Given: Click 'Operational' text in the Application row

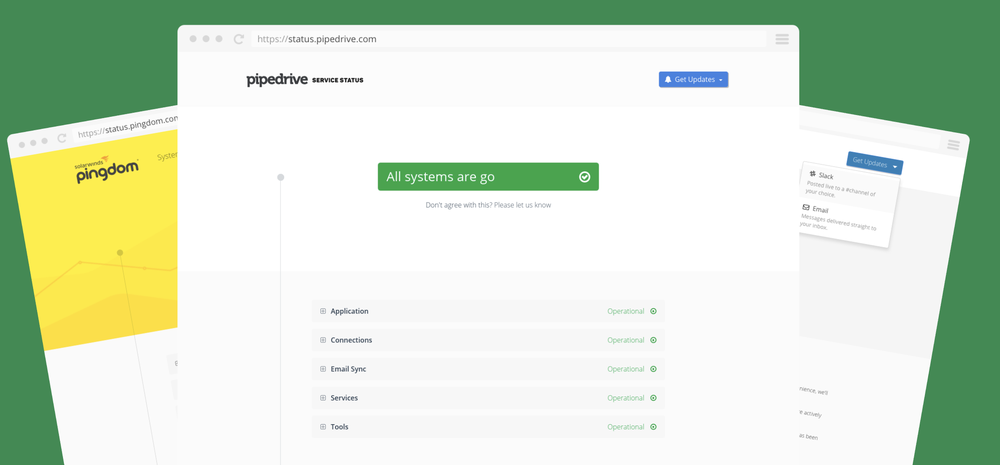Looking at the screenshot, I should (x=626, y=311).
